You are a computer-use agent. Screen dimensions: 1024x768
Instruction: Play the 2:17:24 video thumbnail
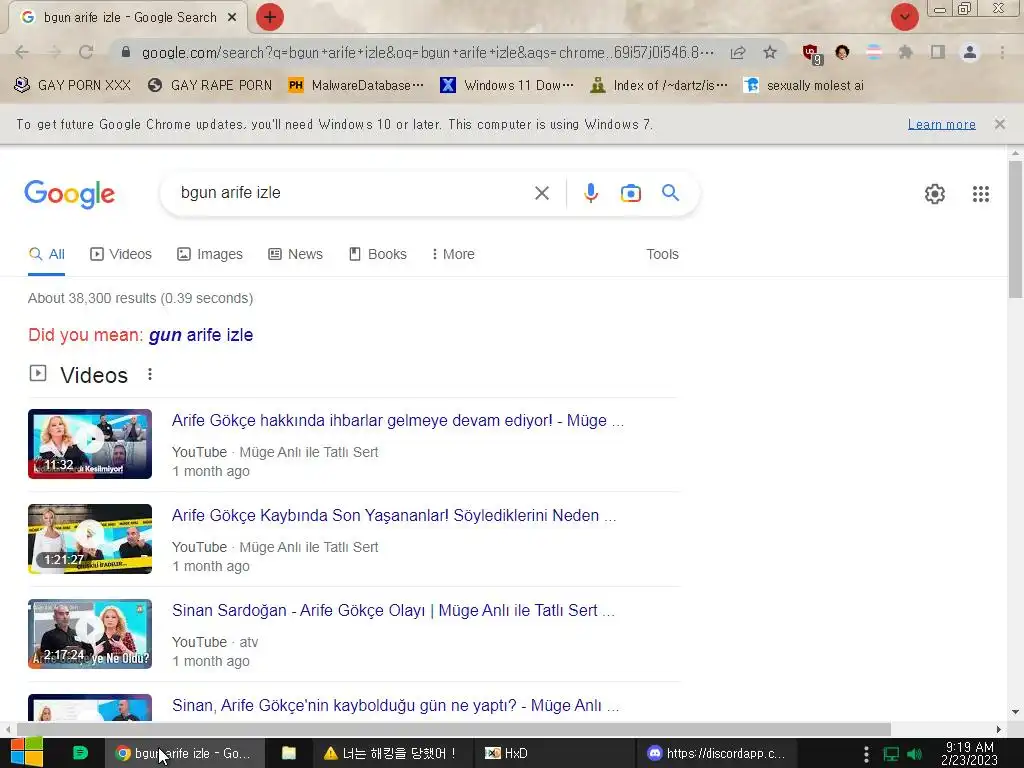(90, 634)
